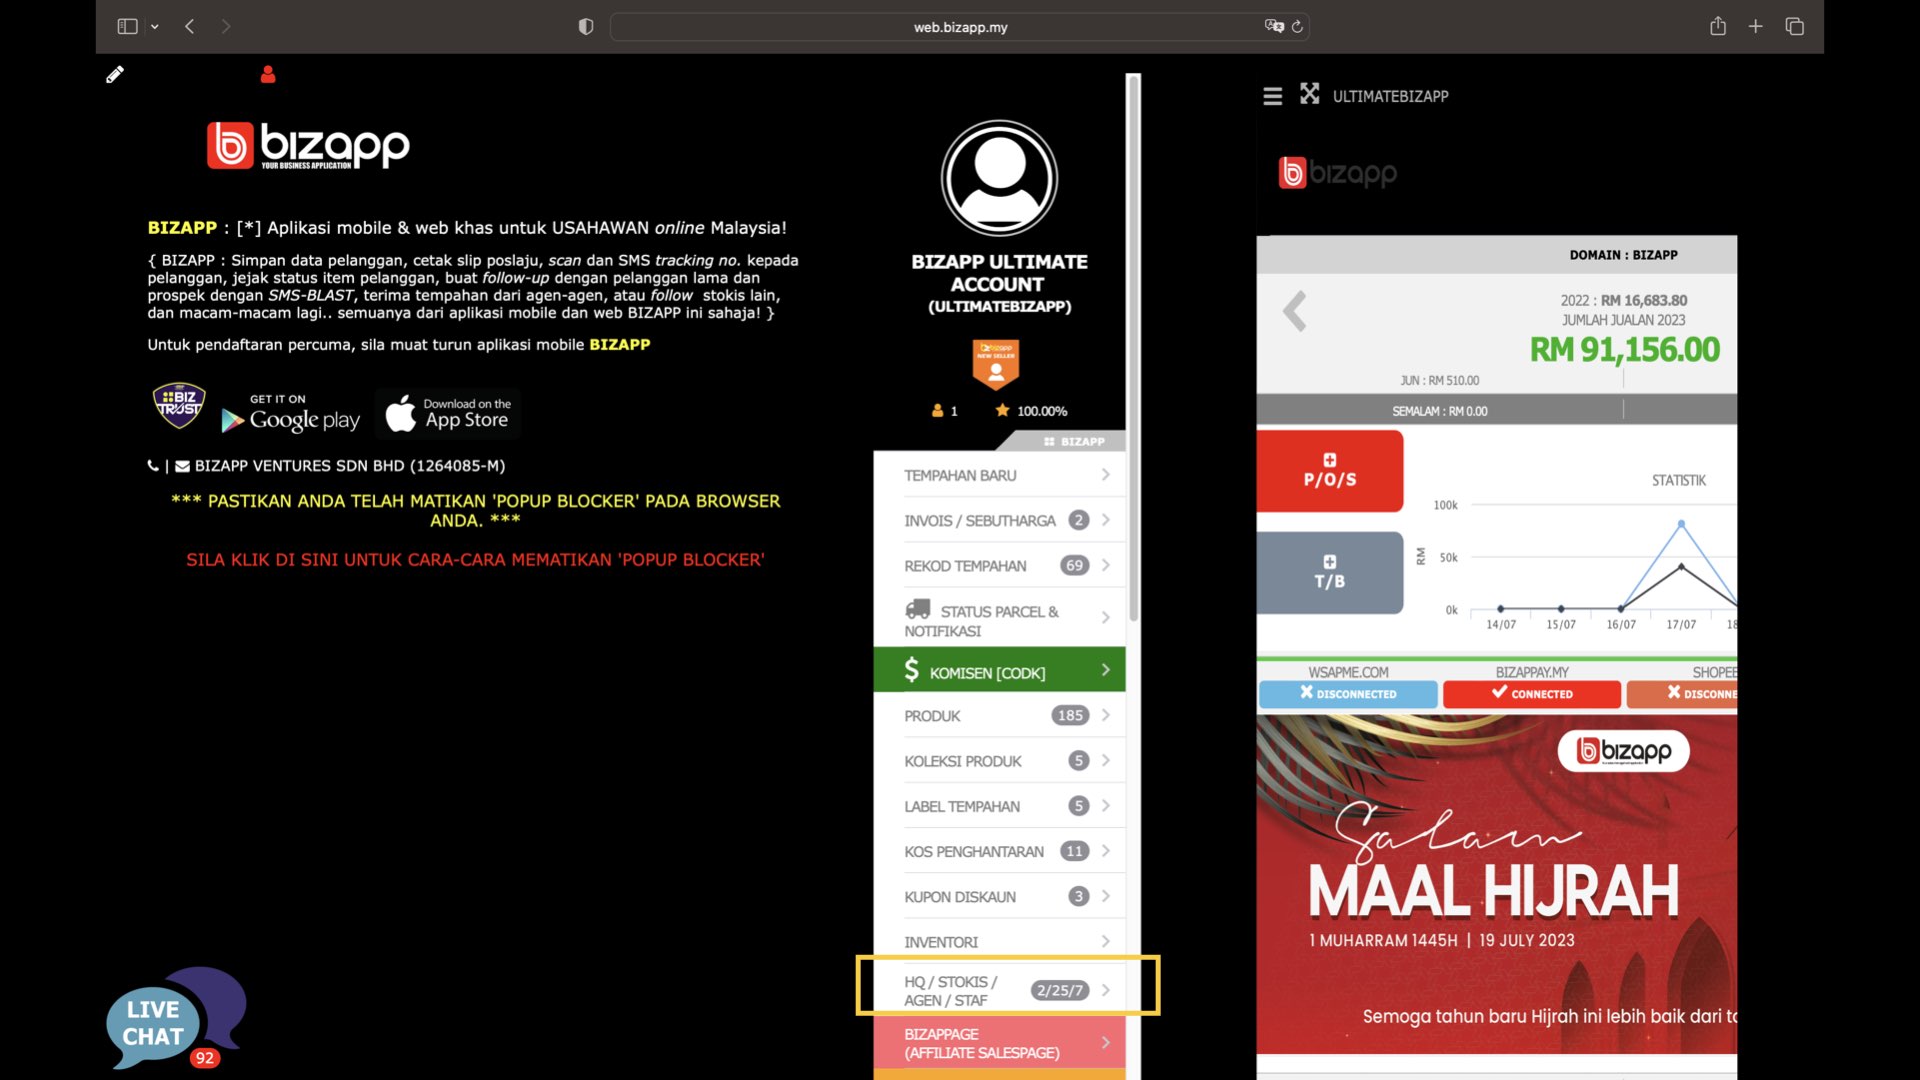The height and width of the screenshot is (1080, 1920).
Task: Click the Biz Trust badge icon
Action: [179, 405]
